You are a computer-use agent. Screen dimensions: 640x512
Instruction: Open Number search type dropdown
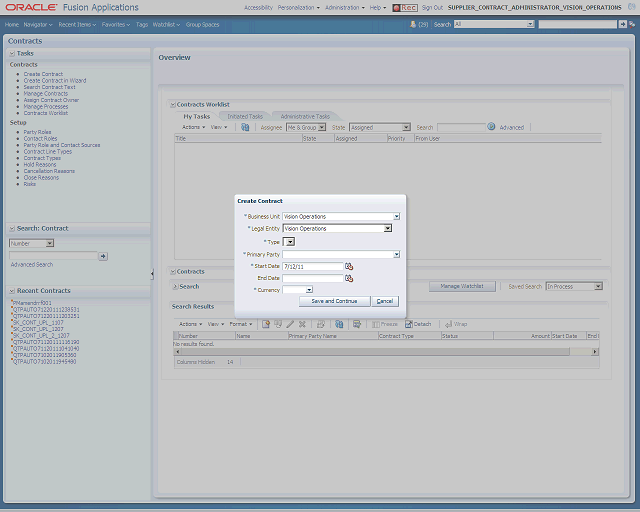tap(49, 243)
